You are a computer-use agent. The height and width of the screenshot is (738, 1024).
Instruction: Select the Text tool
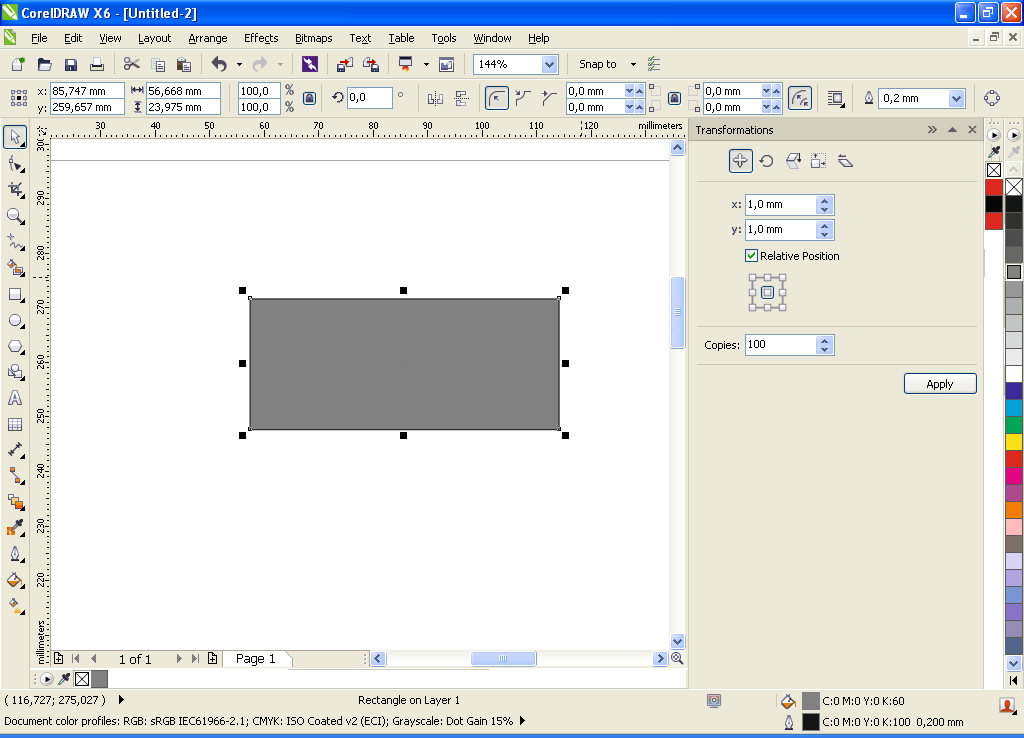click(x=15, y=398)
